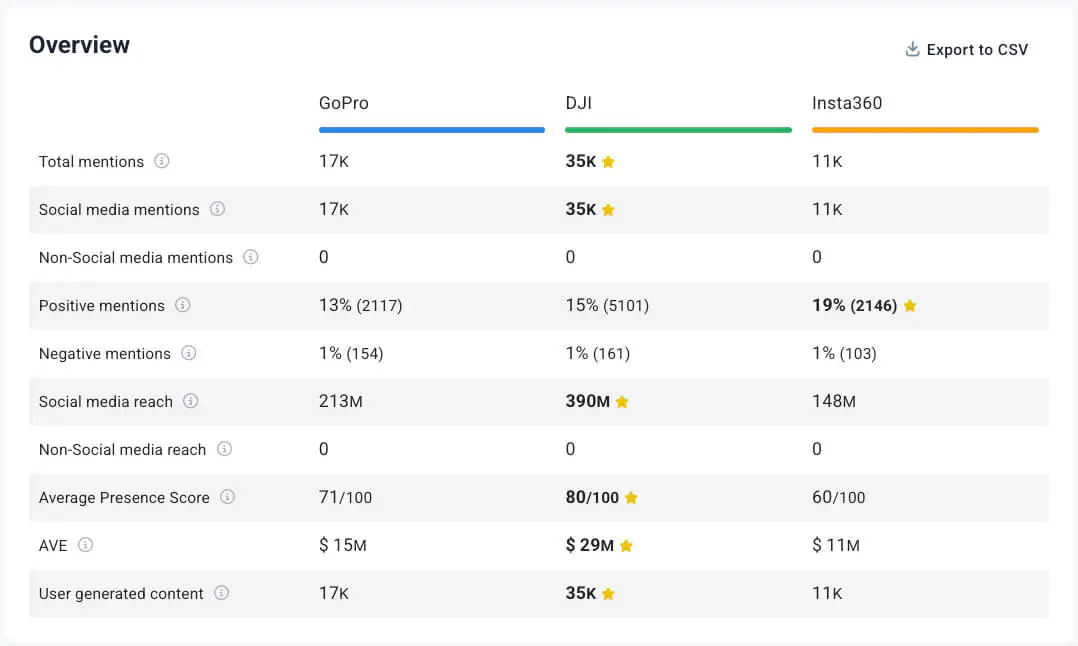Screen dimensions: 1078x646
Task: Click GoPro positive mentions 13% (2117)
Action: pyautogui.click(x=361, y=305)
